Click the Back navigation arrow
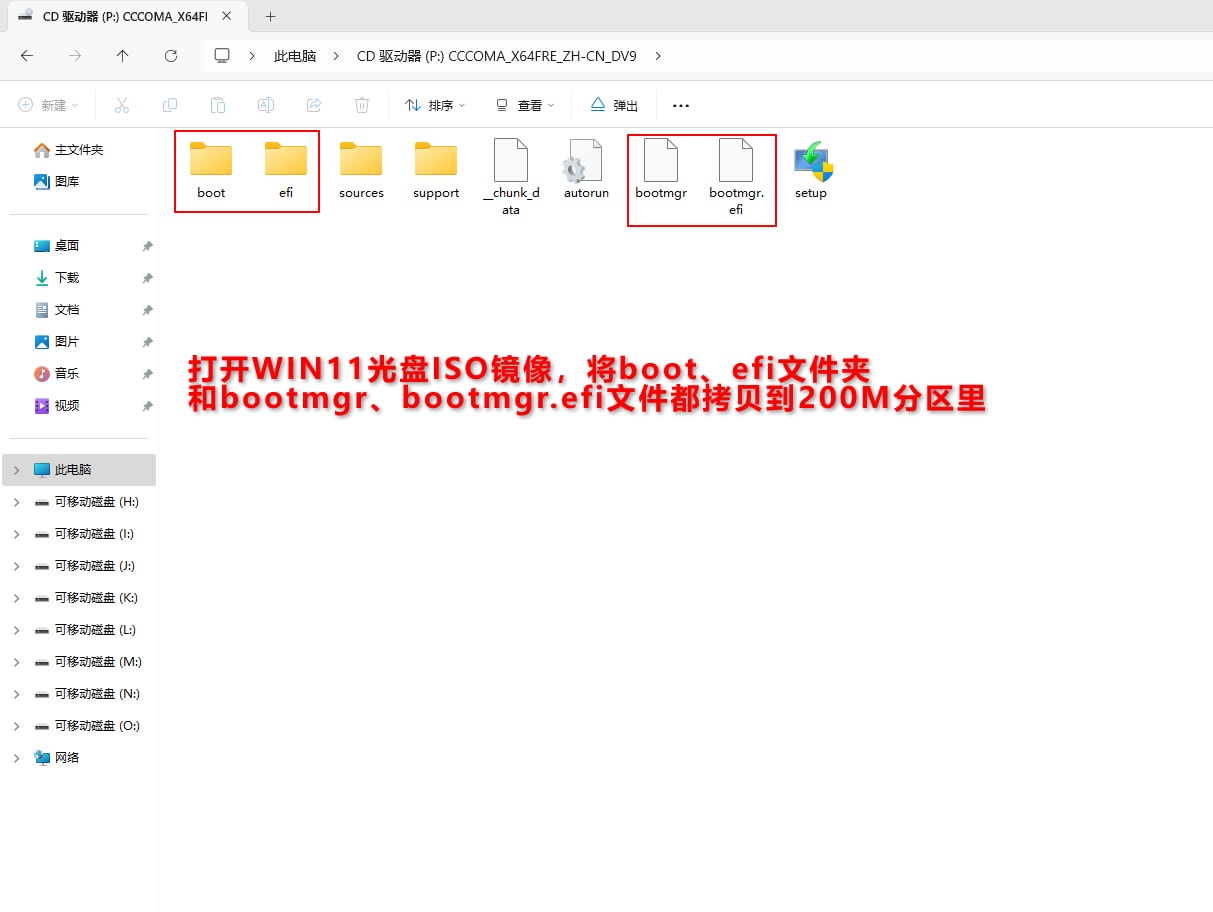The width and height of the screenshot is (1213, 912). tap(27, 56)
